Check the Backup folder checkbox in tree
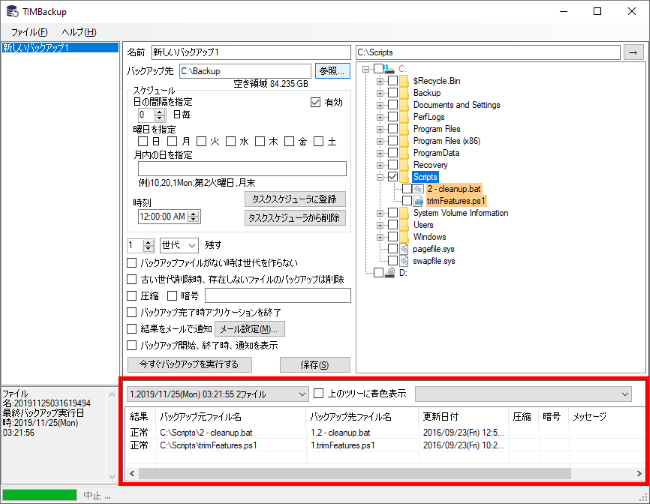The height and width of the screenshot is (504, 650). (393, 93)
